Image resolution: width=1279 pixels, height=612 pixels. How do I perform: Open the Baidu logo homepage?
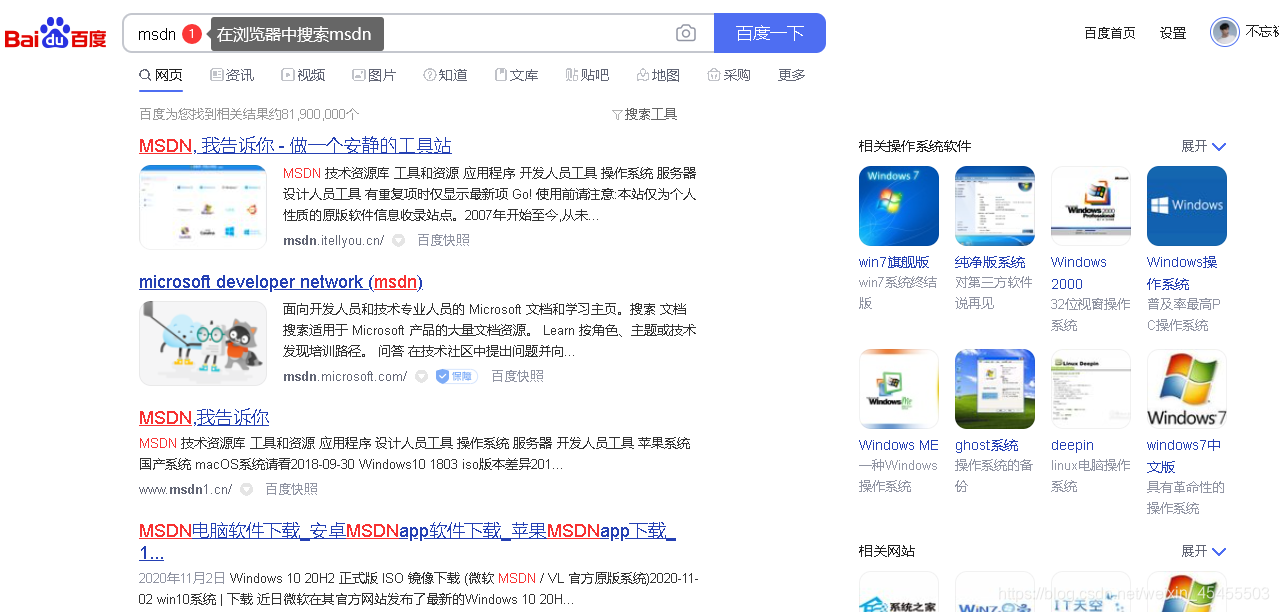coord(55,33)
